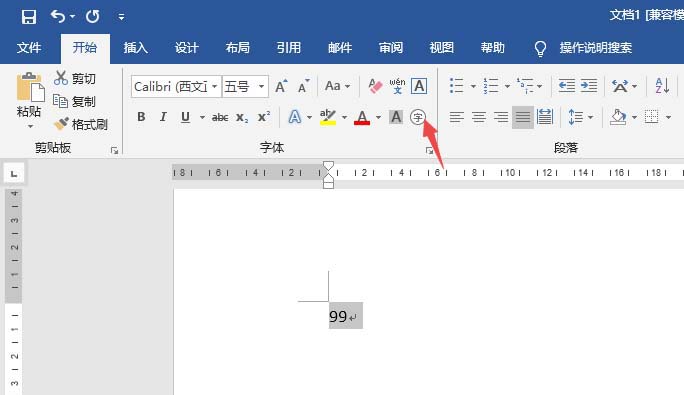Clear all formatting with eraser icon
Screen dimensions: 684x395
[x=375, y=86]
